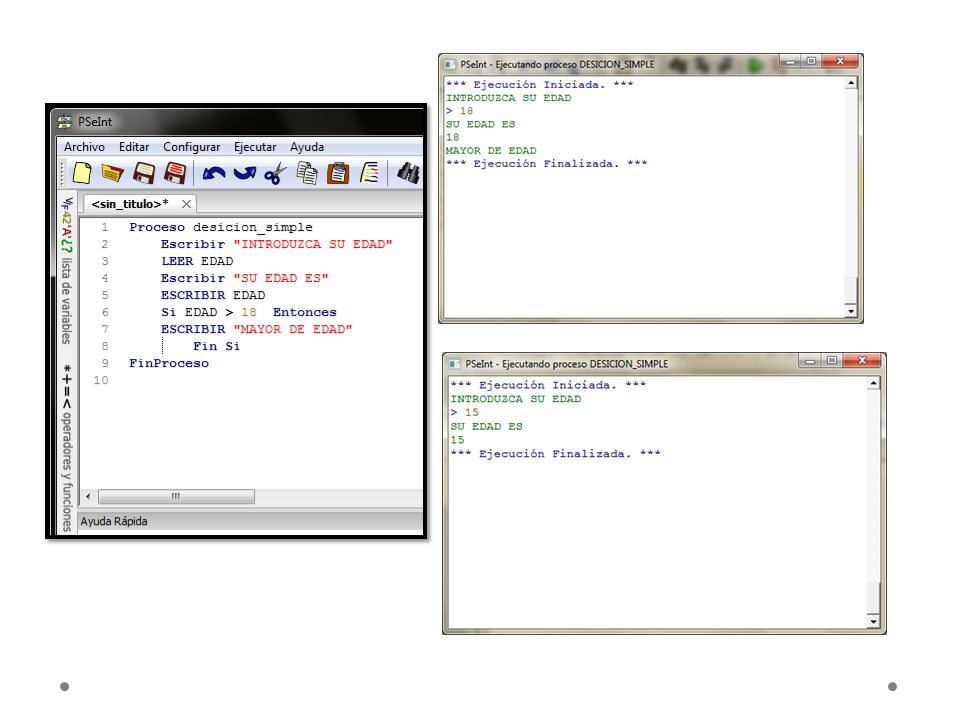Image resolution: width=960 pixels, height=720 pixels.
Task: Click the string "SU EDAD ES" on line 4
Action: (281, 279)
